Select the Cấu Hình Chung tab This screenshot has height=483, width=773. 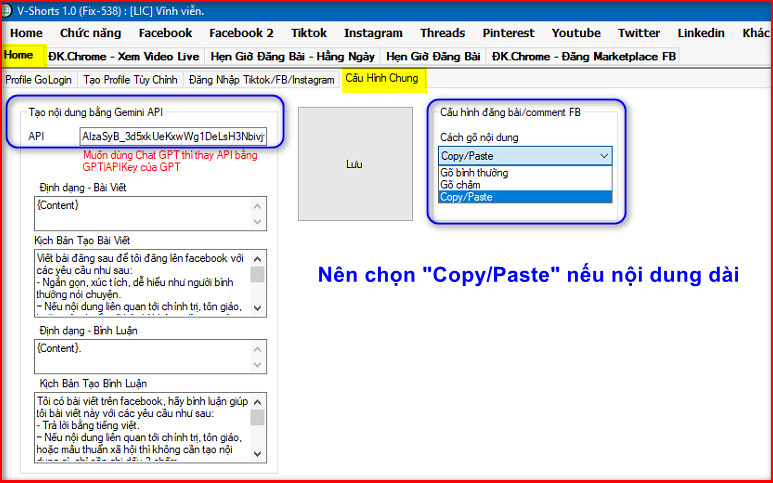(x=382, y=78)
